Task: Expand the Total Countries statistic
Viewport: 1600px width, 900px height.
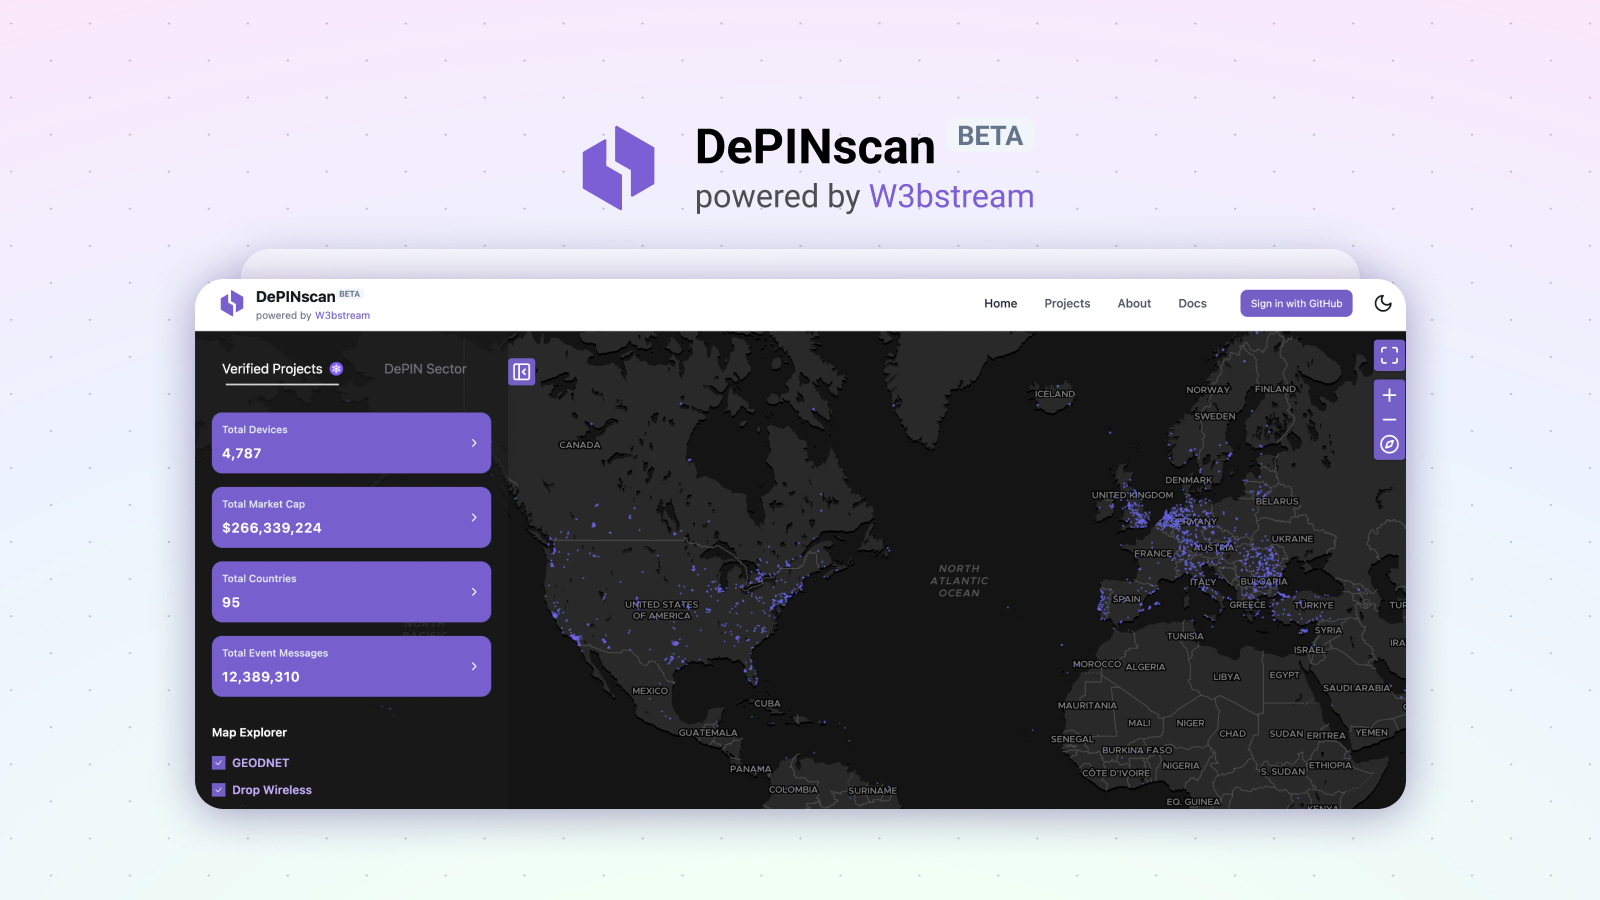Action: tap(350, 591)
